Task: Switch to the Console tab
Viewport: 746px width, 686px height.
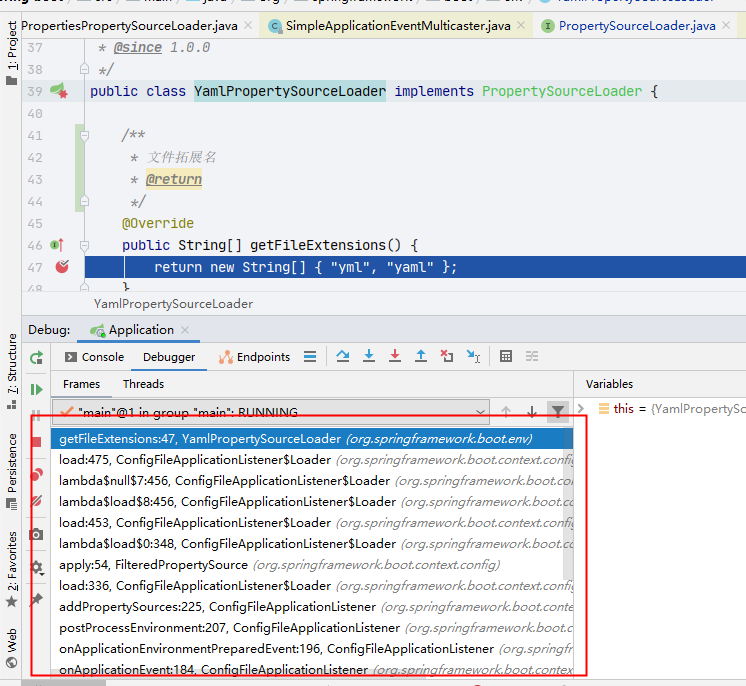Action: [94, 357]
